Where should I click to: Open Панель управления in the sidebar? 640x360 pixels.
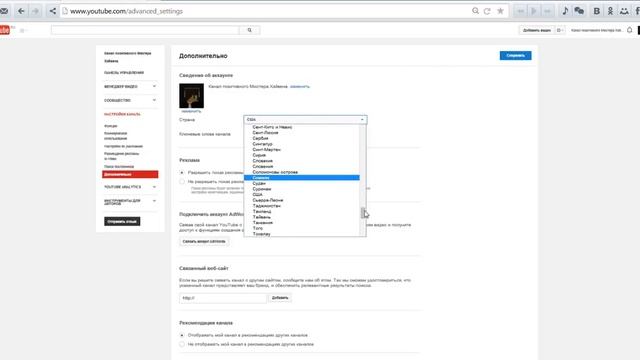(124, 73)
